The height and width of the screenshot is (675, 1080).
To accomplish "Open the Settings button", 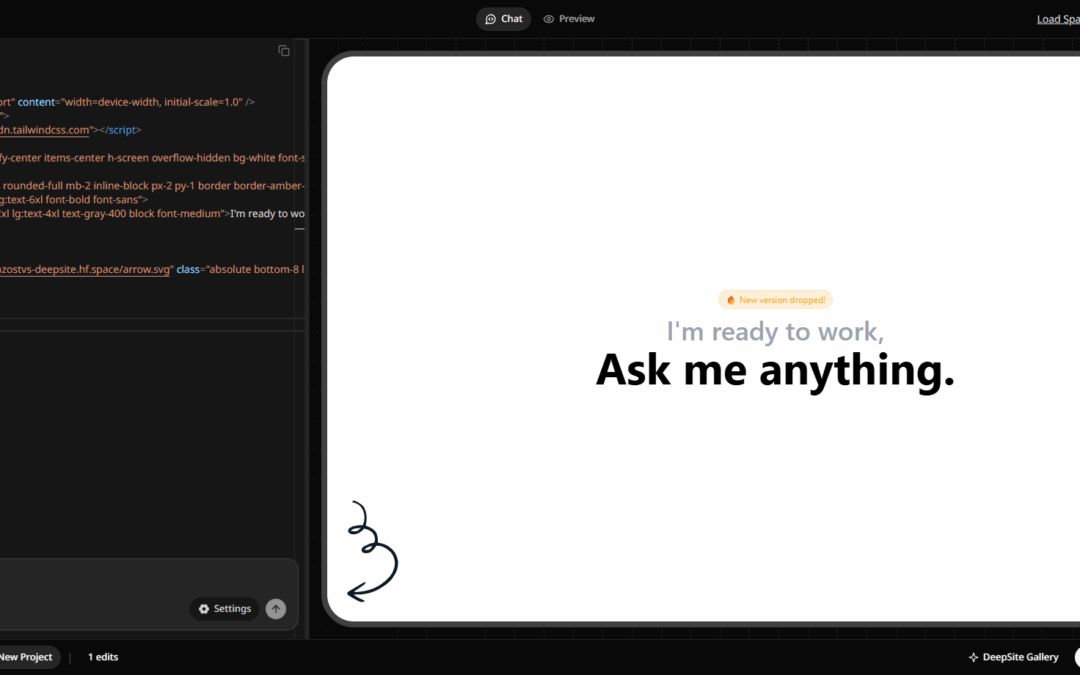I will [x=225, y=609].
